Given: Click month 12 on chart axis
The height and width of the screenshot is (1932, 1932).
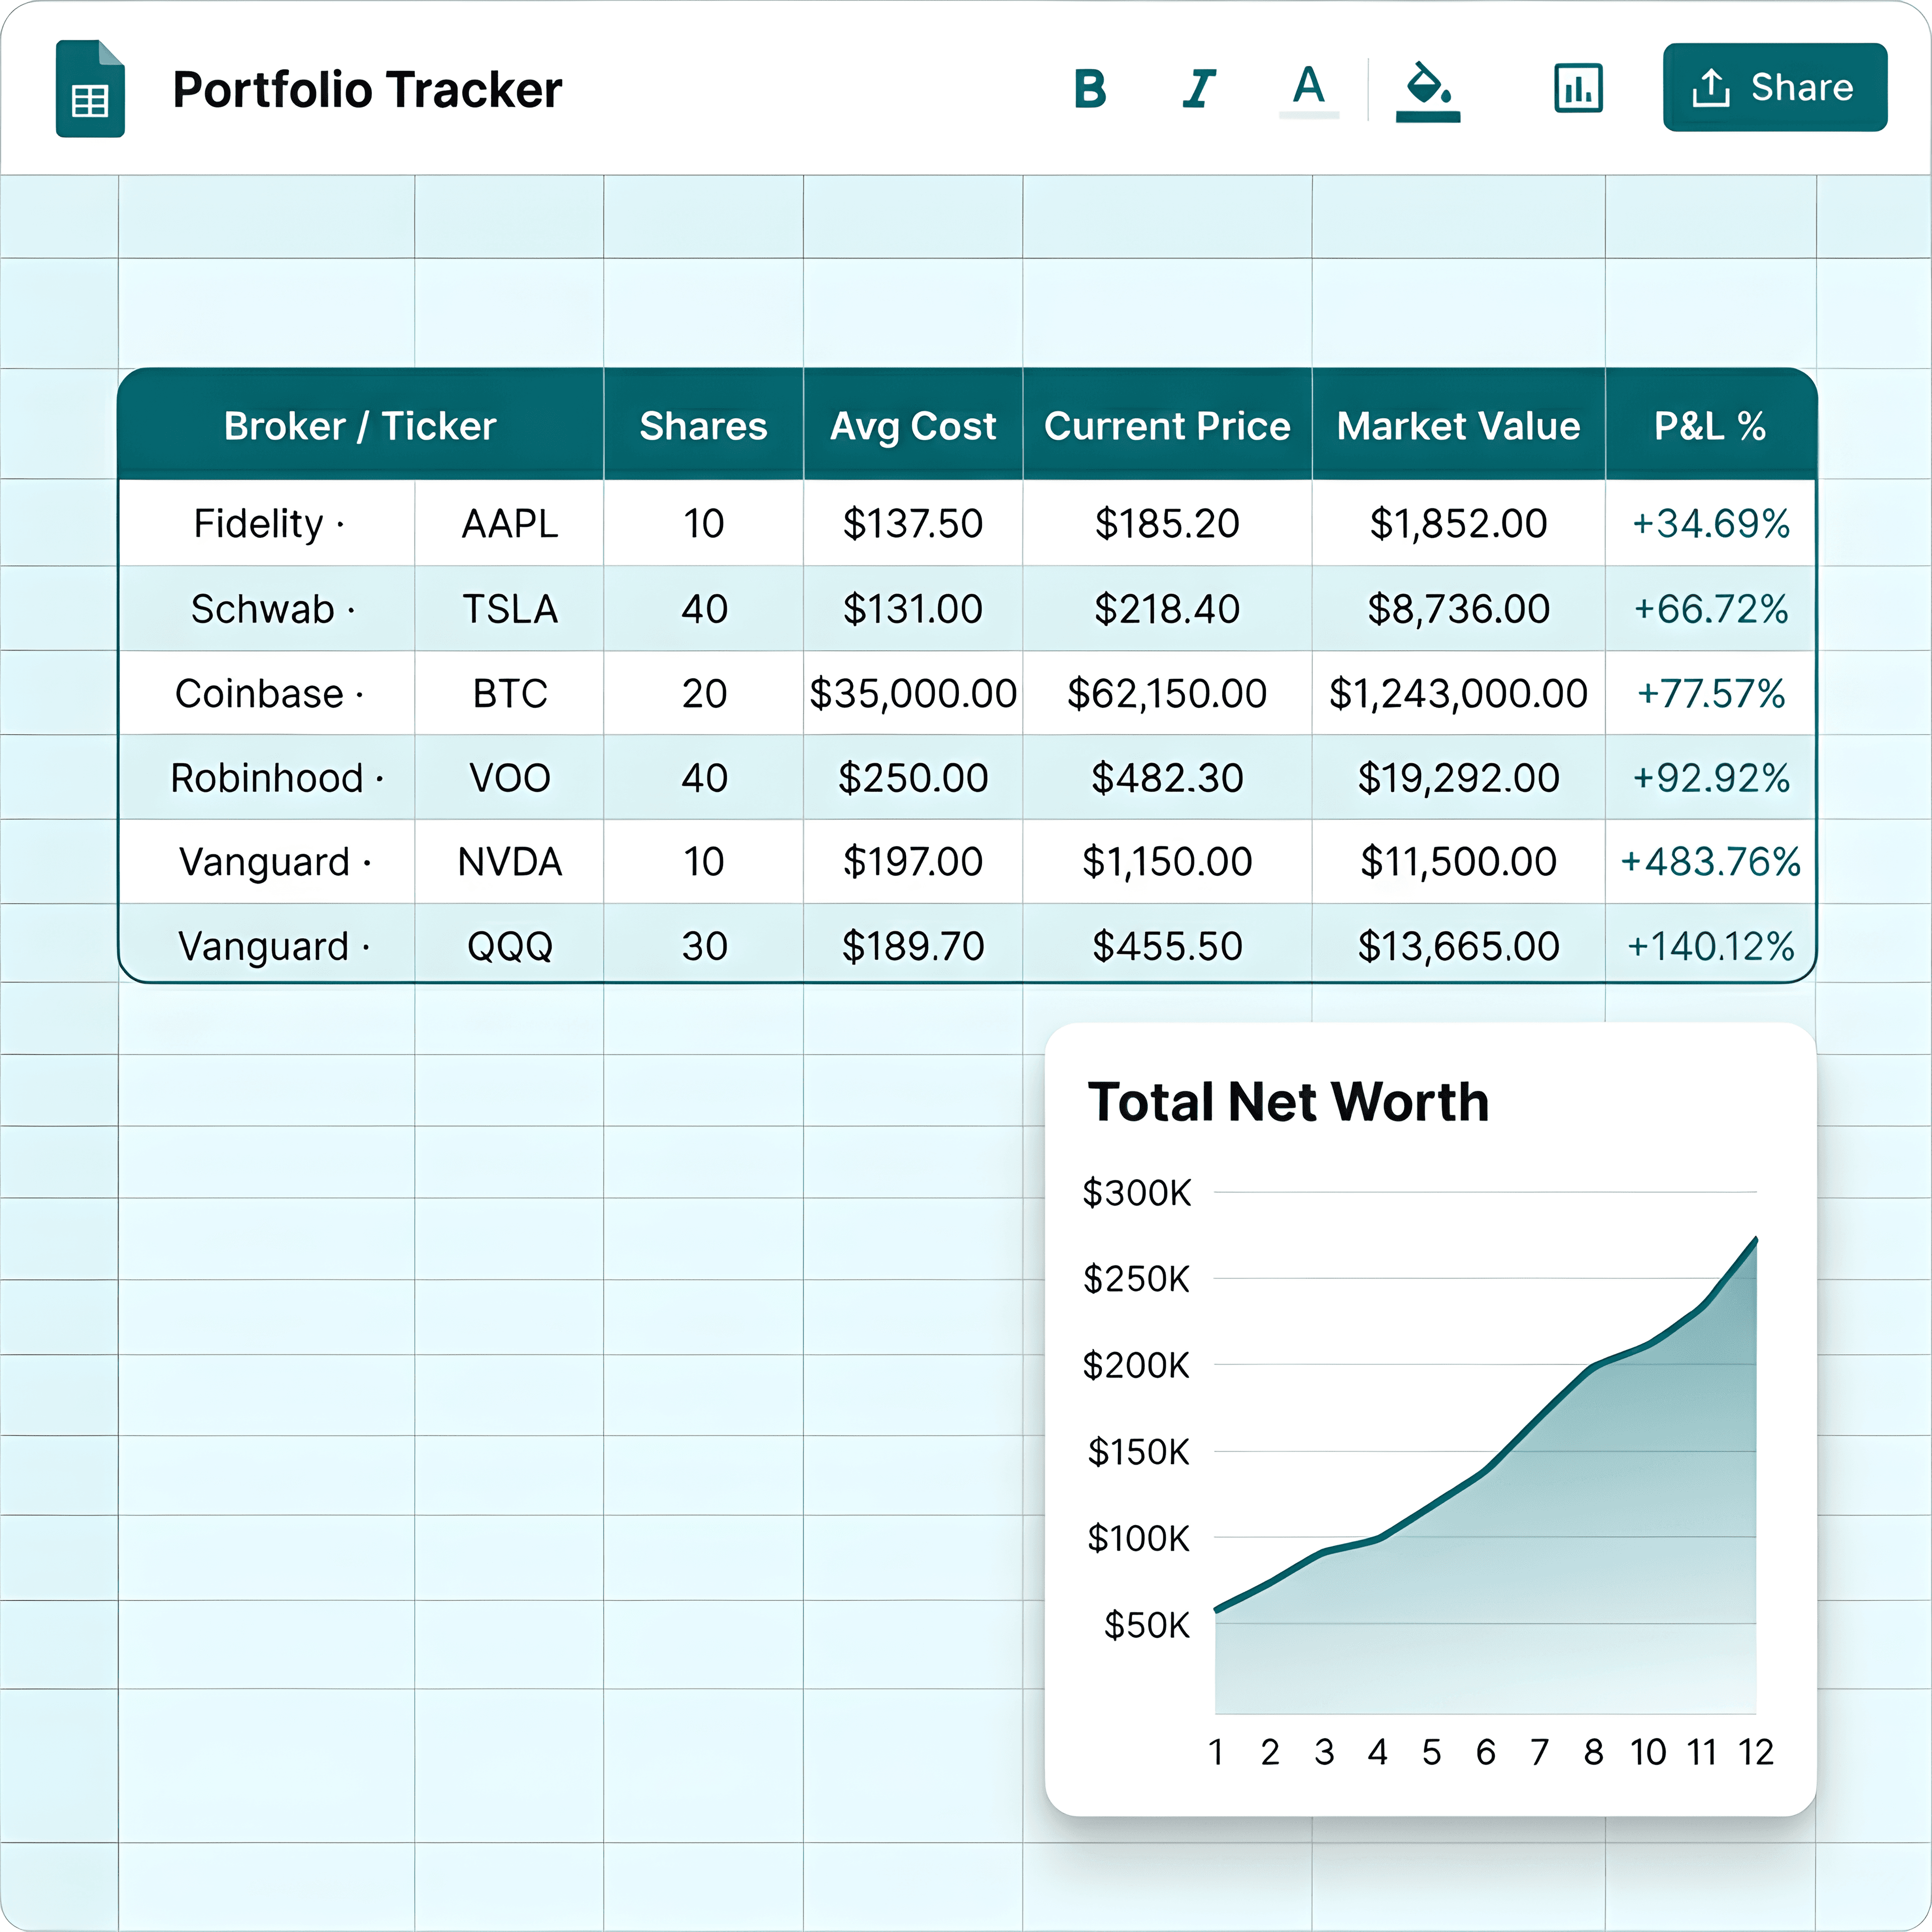Looking at the screenshot, I should (x=1755, y=1752).
